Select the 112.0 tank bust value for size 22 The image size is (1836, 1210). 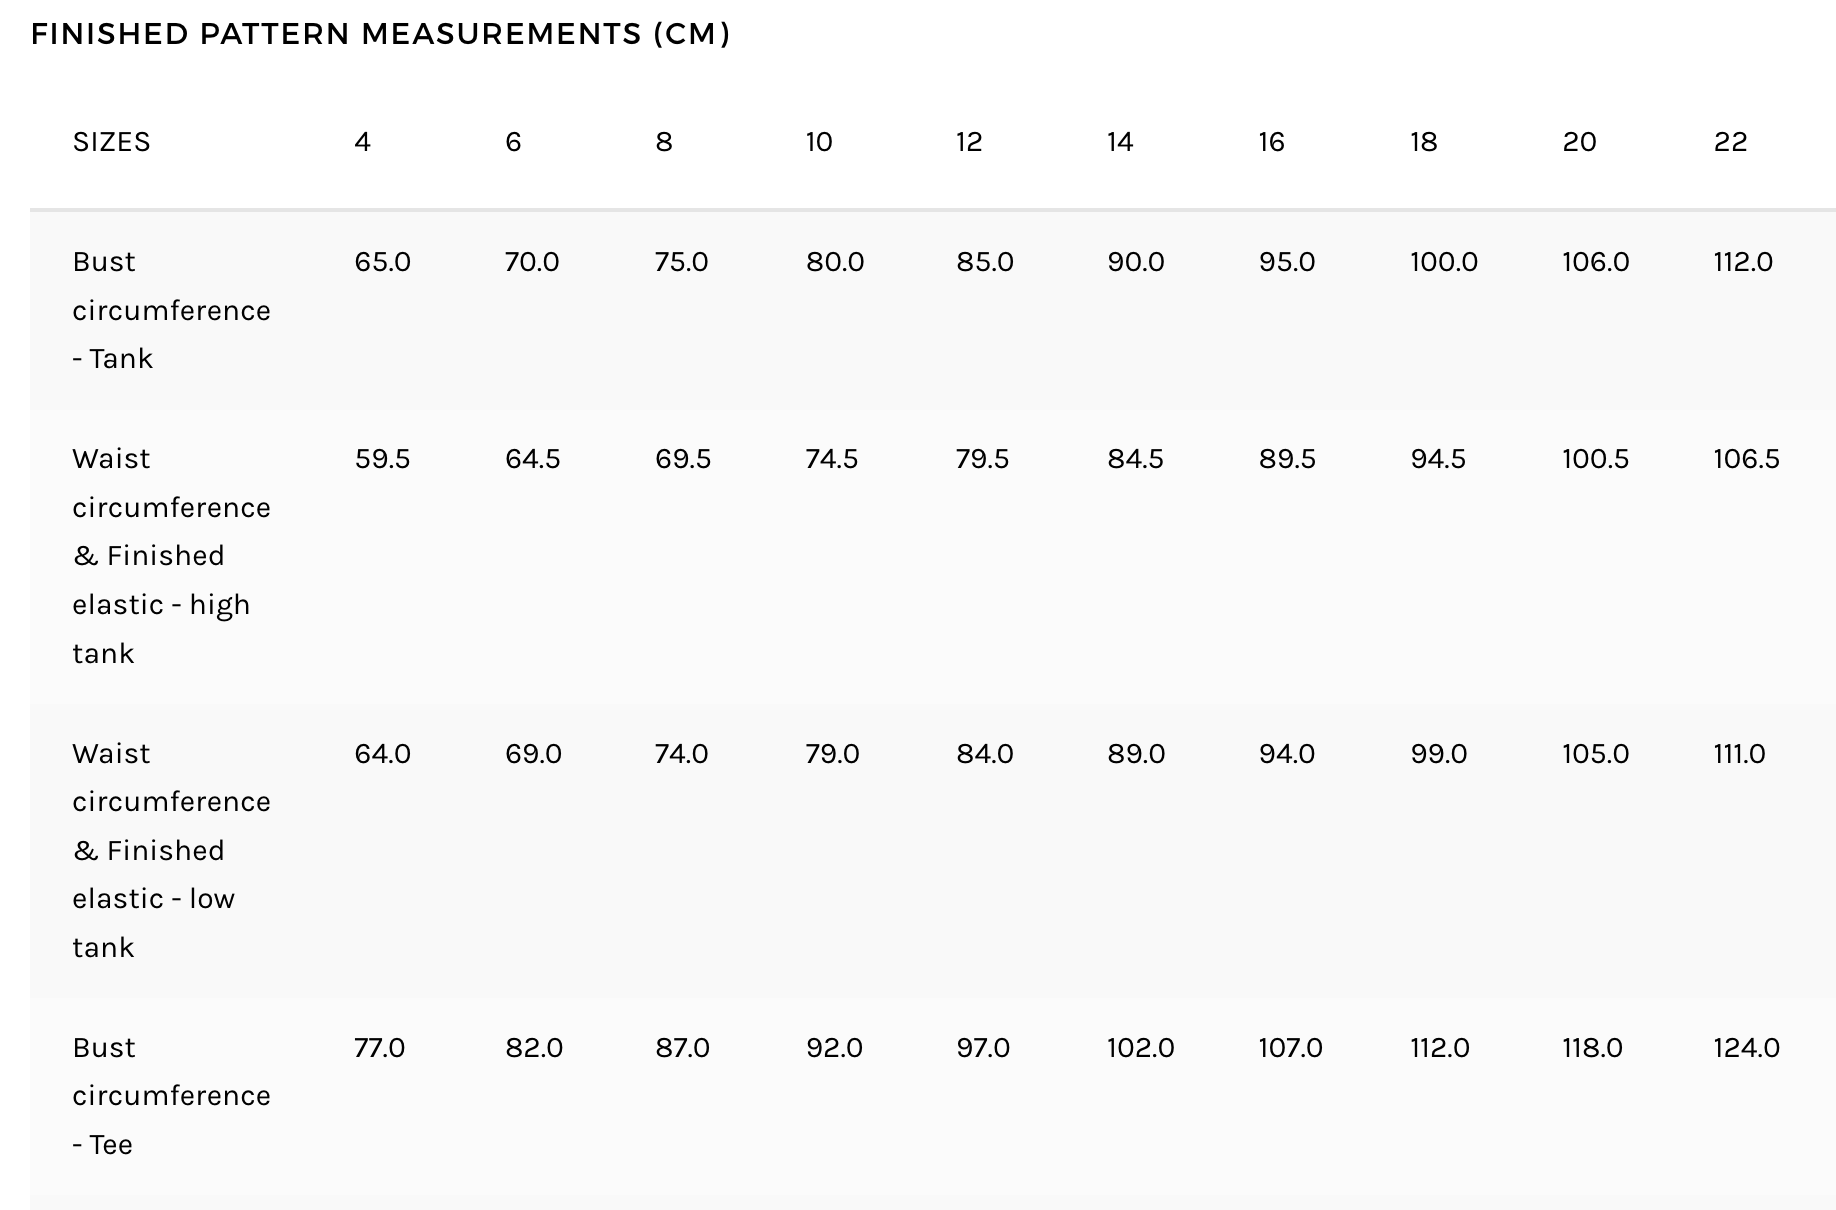click(x=1743, y=262)
